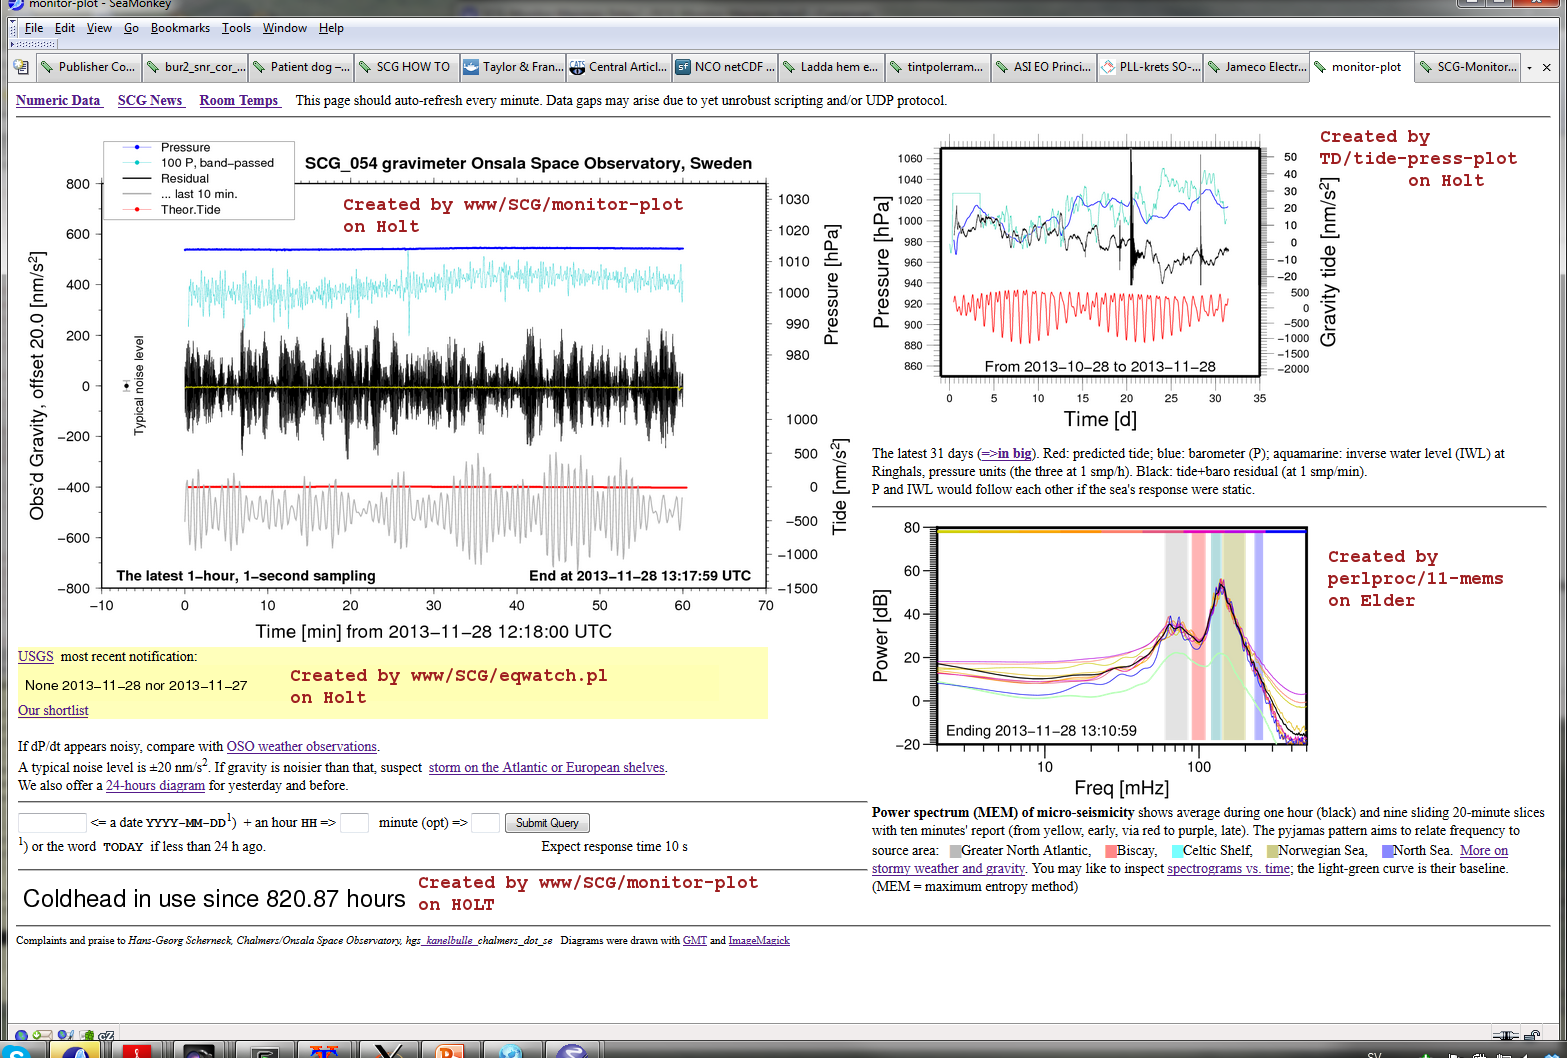This screenshot has height=1058, width=1567.
Task: Click the new tab button in tab bar
Action: point(21,67)
